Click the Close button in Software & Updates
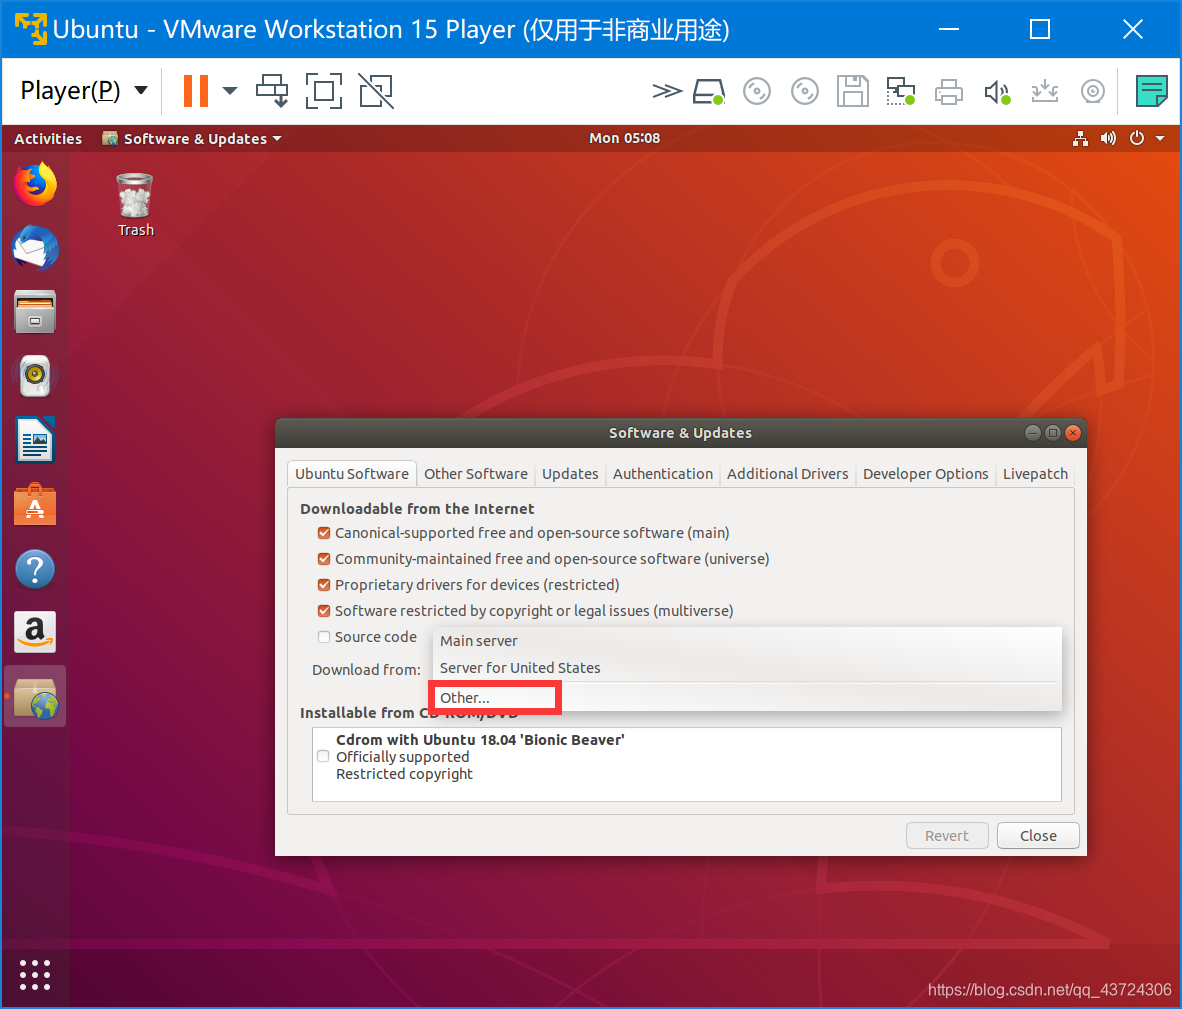Screen dimensions: 1182x1009 1038,835
